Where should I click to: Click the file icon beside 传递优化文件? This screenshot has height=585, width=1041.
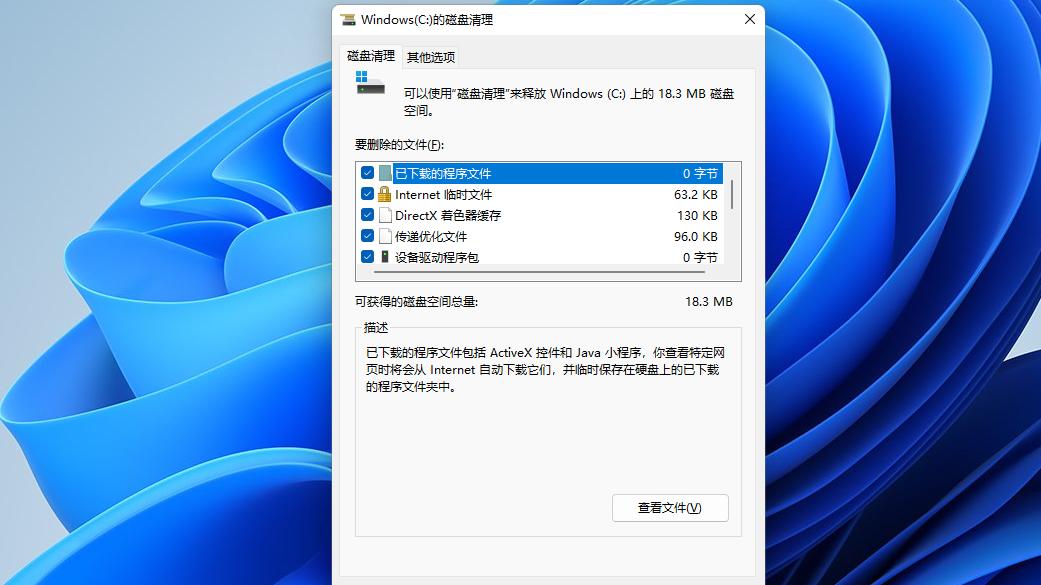(x=385, y=236)
